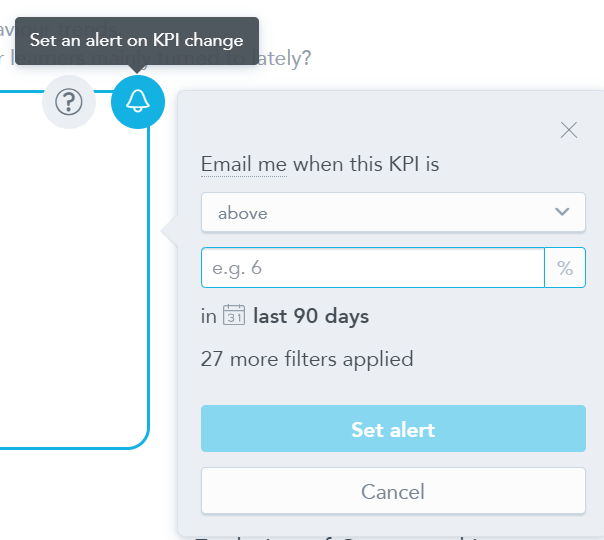Viewport: 604px width, 540px height.
Task: Open the "above" condition dropdown
Action: point(393,212)
